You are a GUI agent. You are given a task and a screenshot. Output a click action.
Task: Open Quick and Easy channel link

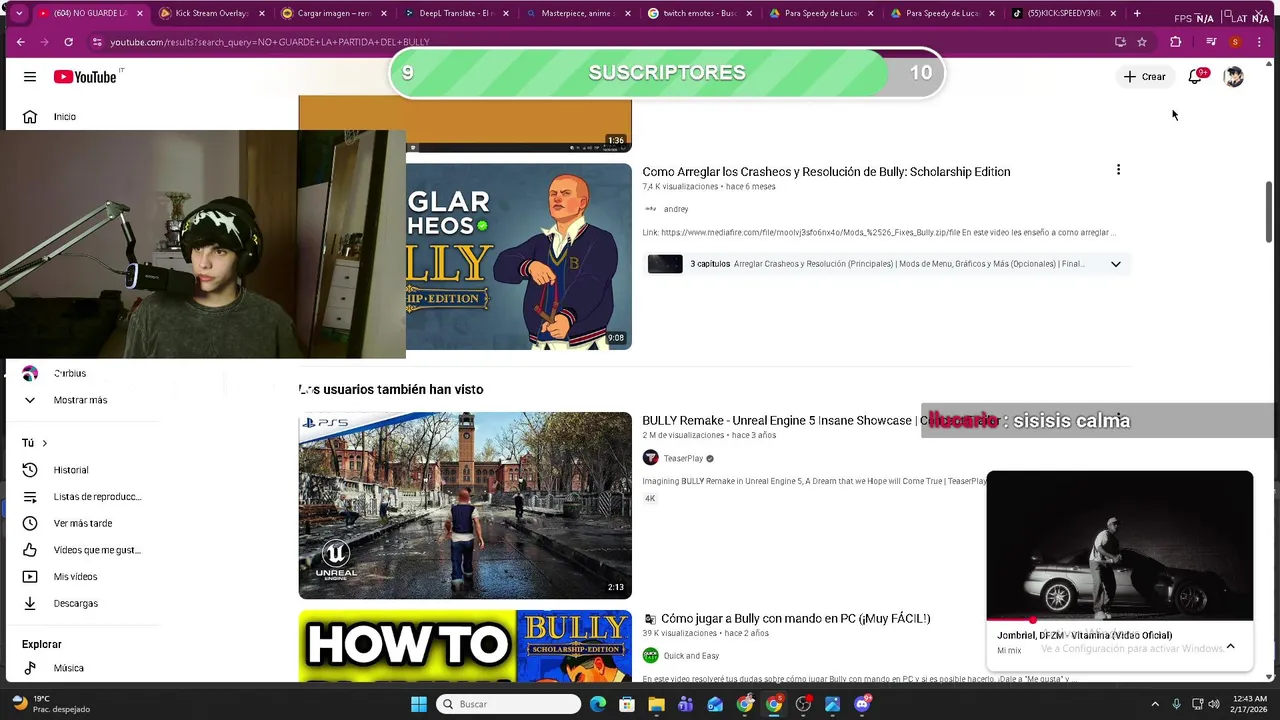click(x=691, y=656)
